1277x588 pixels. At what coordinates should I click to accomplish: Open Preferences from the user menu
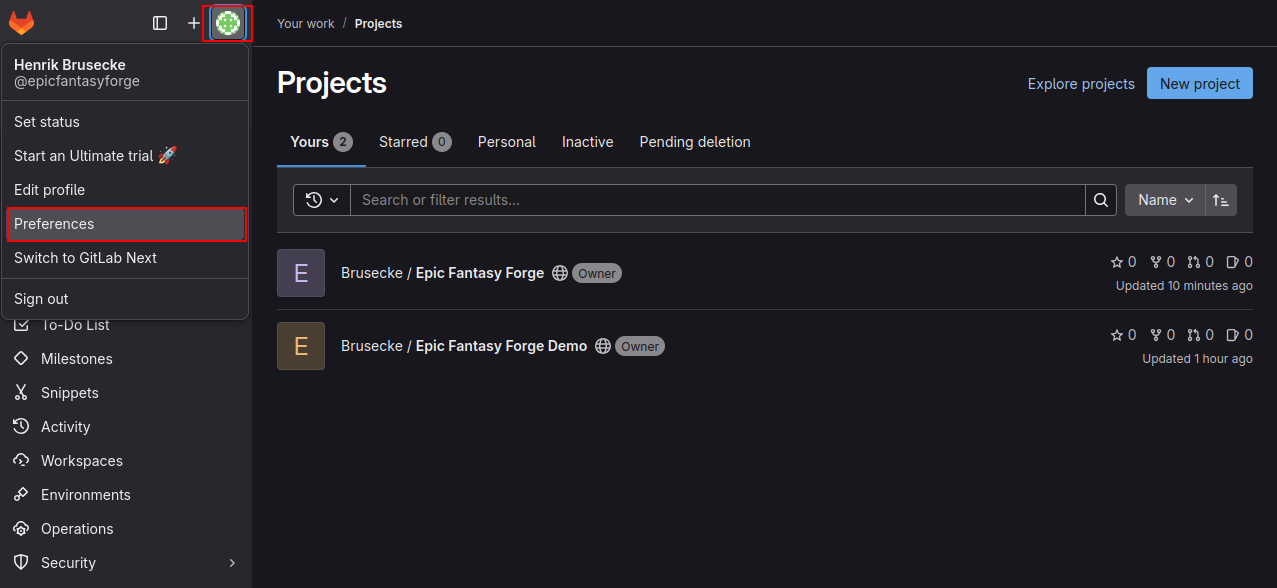(125, 224)
